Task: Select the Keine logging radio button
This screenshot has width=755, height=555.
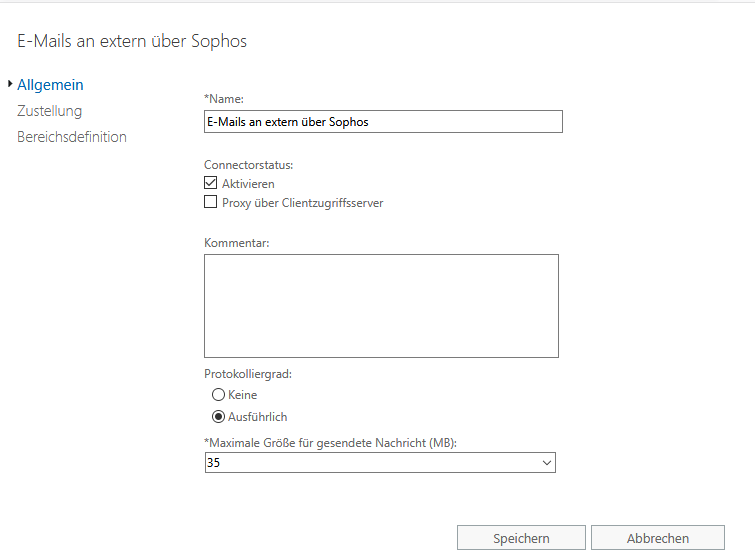Action: [218, 395]
